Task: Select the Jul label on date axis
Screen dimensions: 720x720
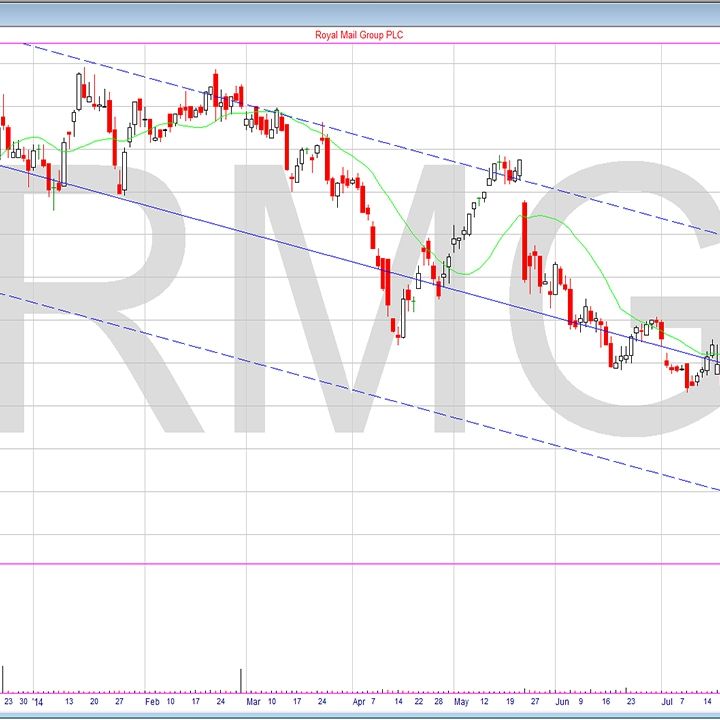Action: pos(667,702)
